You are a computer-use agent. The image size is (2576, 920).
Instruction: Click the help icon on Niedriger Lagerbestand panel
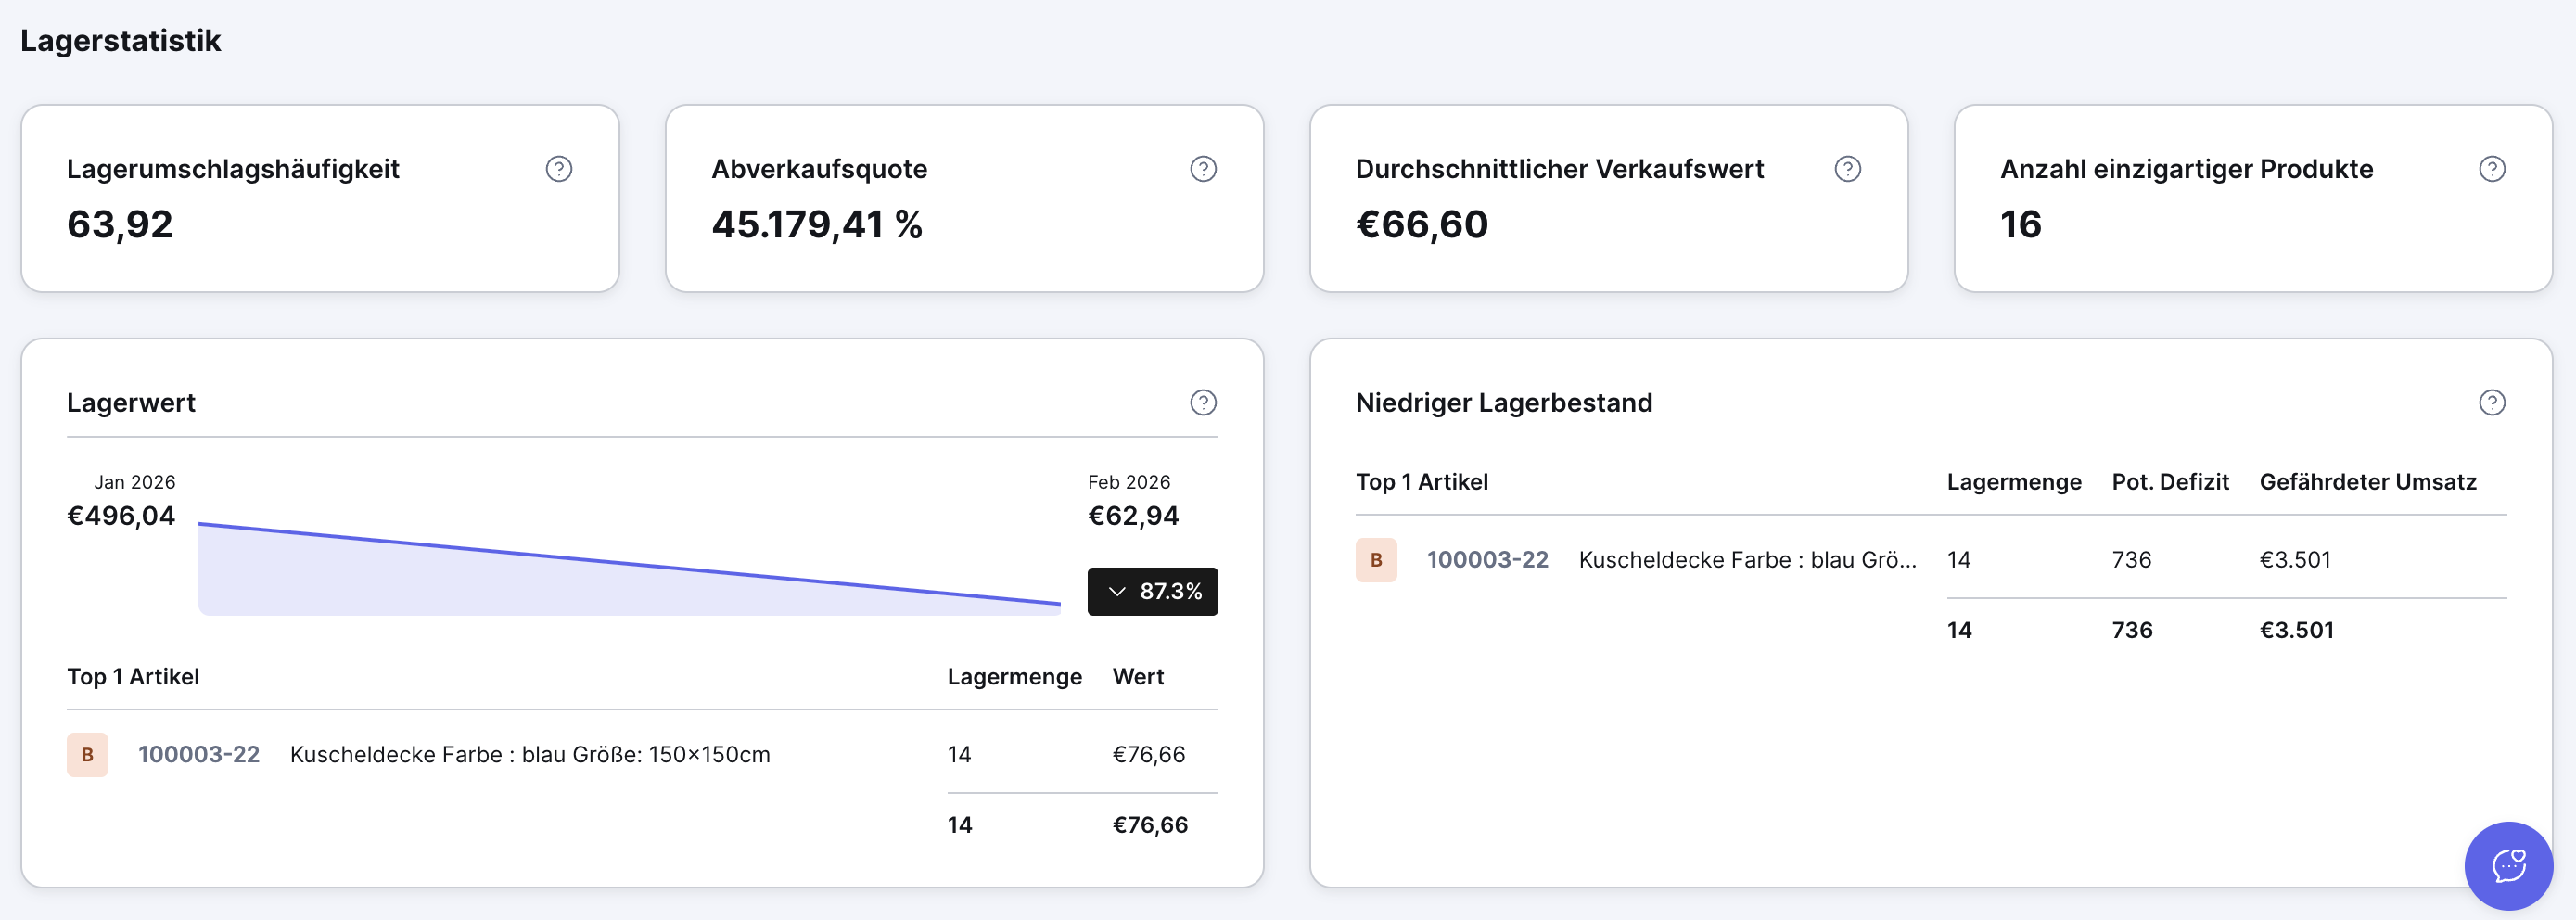(2491, 402)
